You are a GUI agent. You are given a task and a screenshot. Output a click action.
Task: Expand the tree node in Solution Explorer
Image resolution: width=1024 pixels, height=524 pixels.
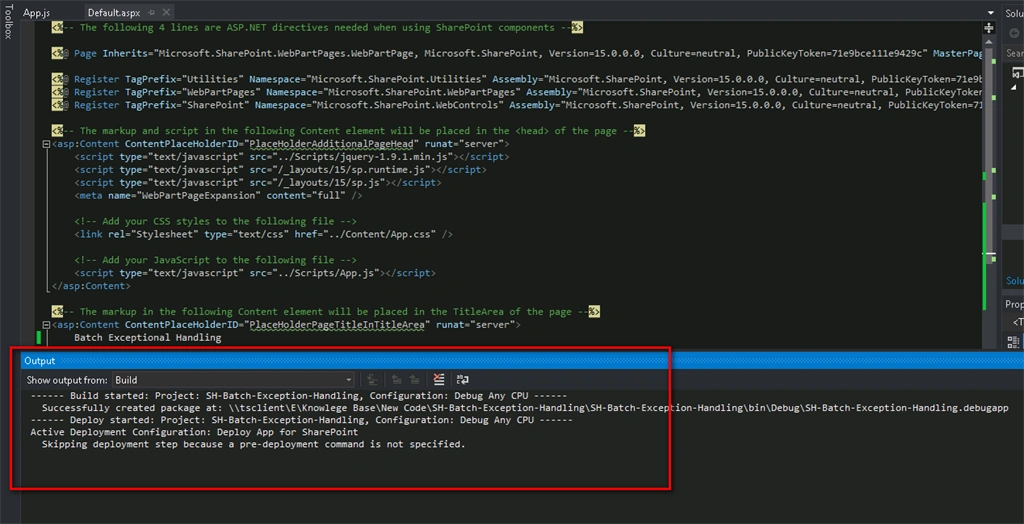pos(1014,87)
